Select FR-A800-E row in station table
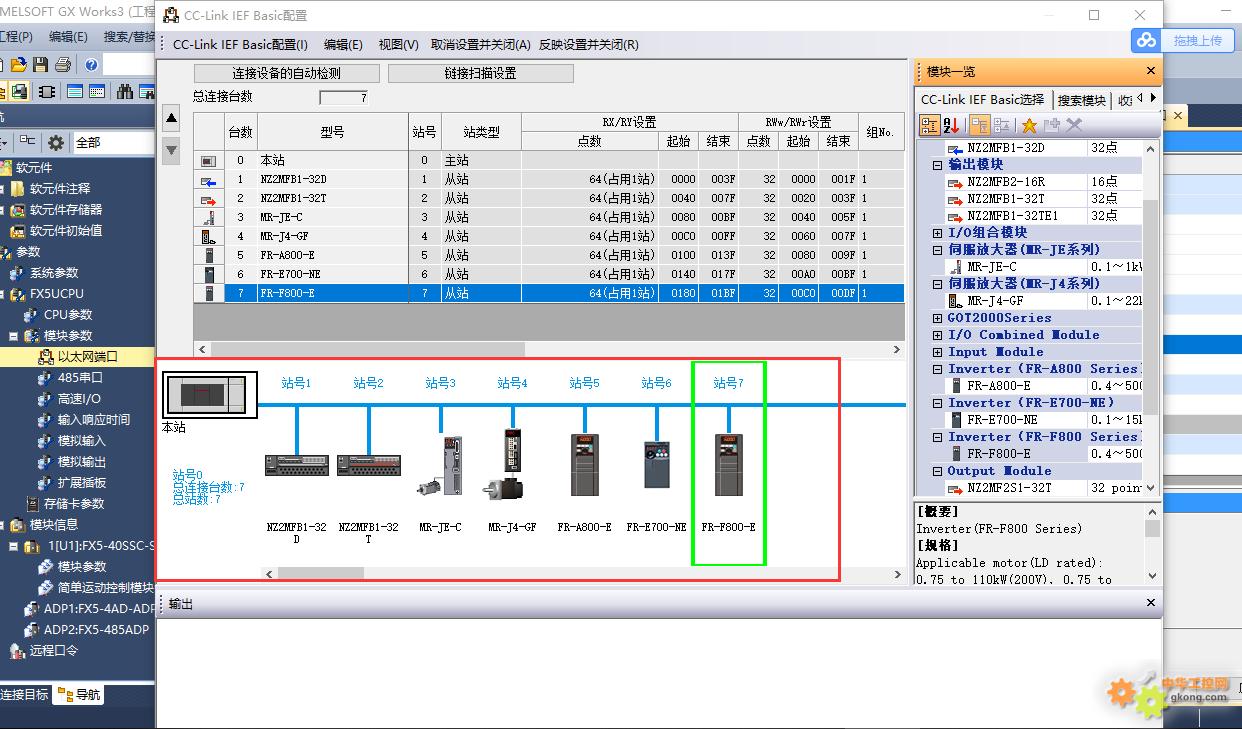Screen dimensions: 1242x729 click(x=549, y=255)
